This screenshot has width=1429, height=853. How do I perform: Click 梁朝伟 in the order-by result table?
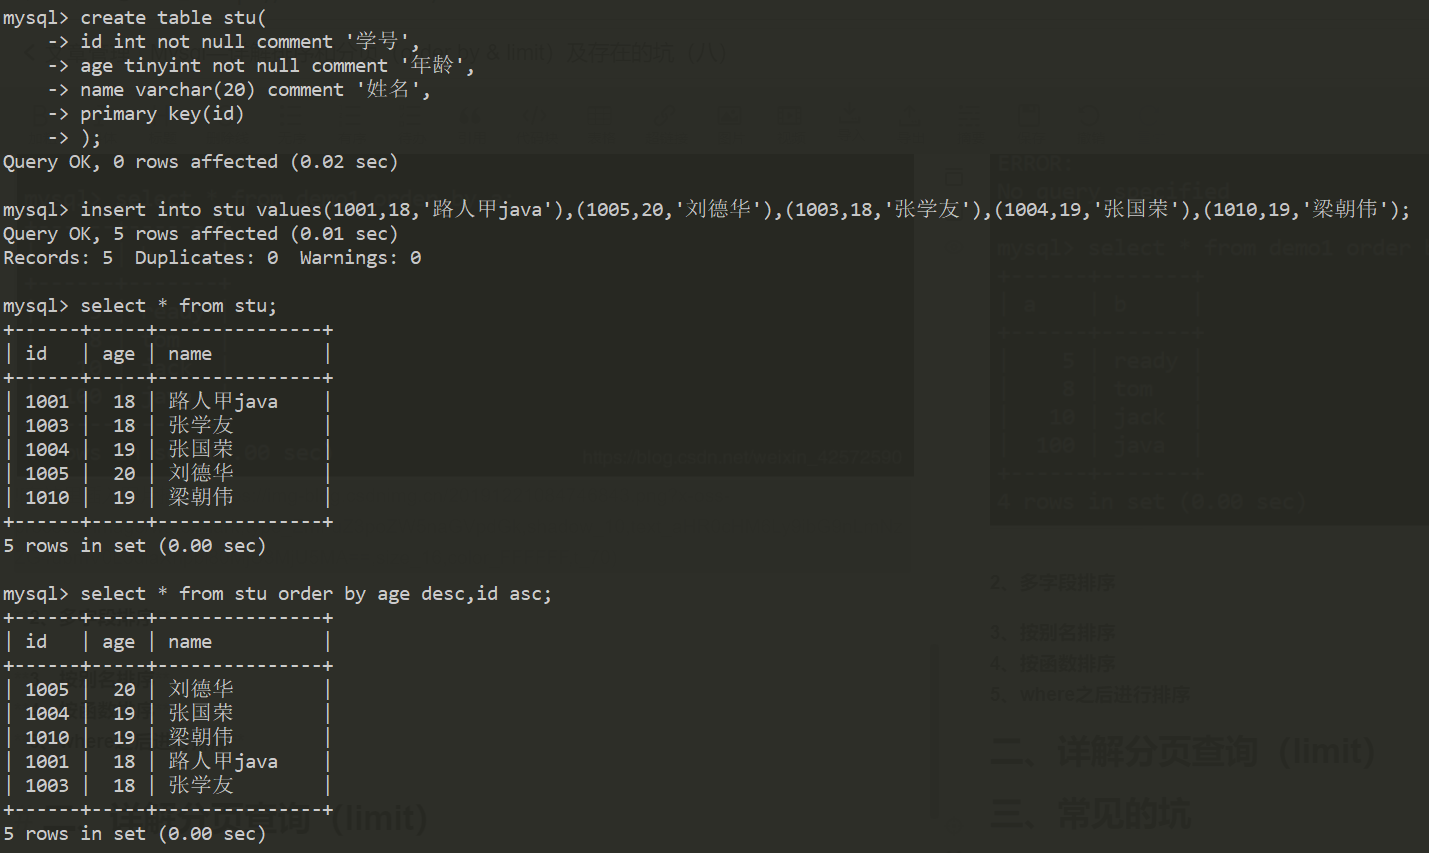(x=201, y=737)
